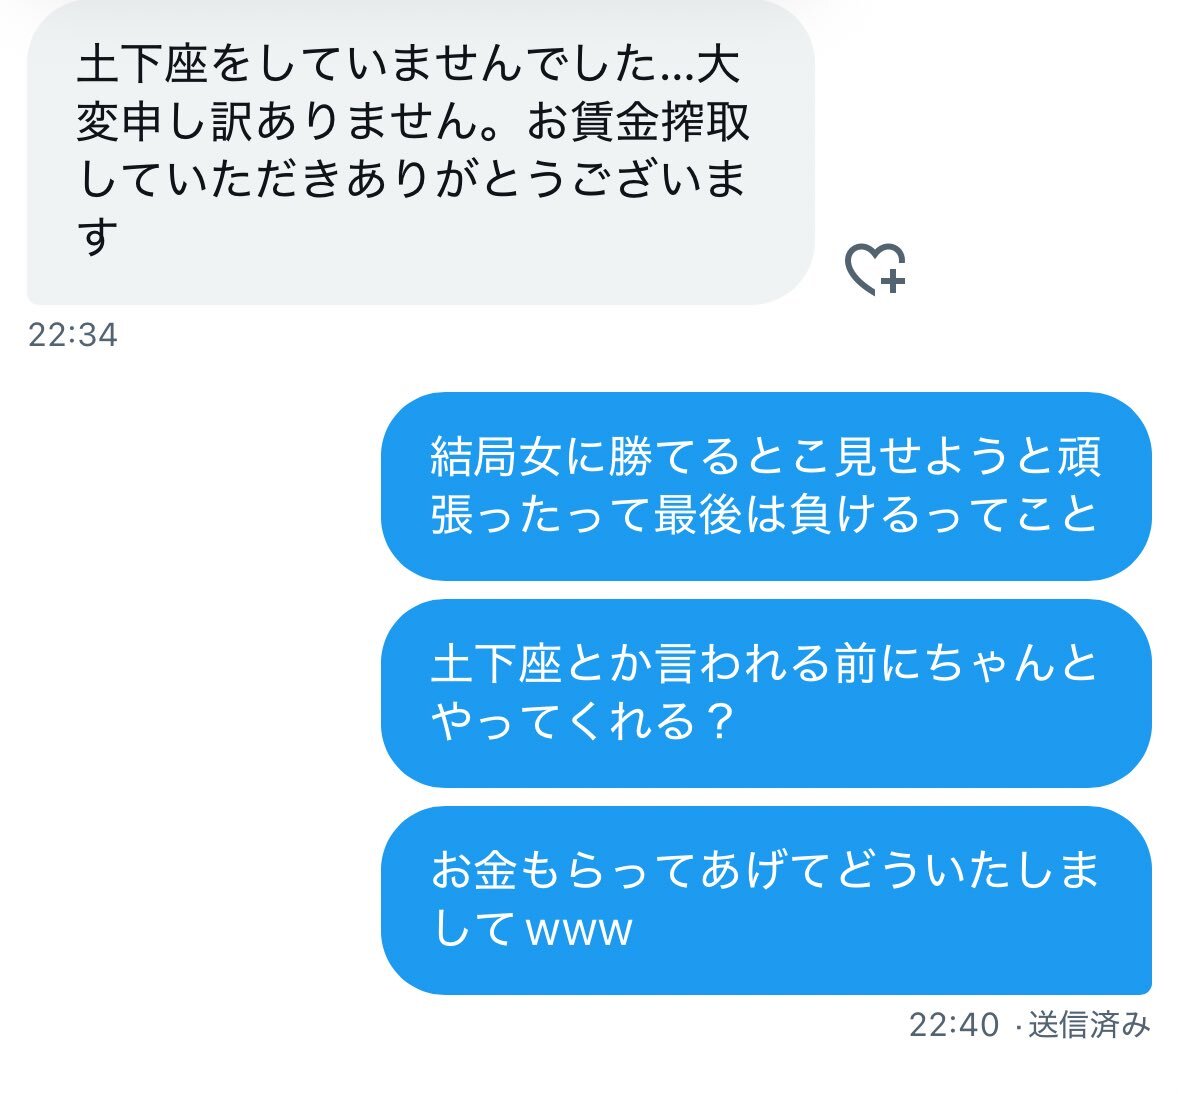Click やってくれる？ line in the second blue bubble
The width and height of the screenshot is (1178, 1094).
coord(583,722)
